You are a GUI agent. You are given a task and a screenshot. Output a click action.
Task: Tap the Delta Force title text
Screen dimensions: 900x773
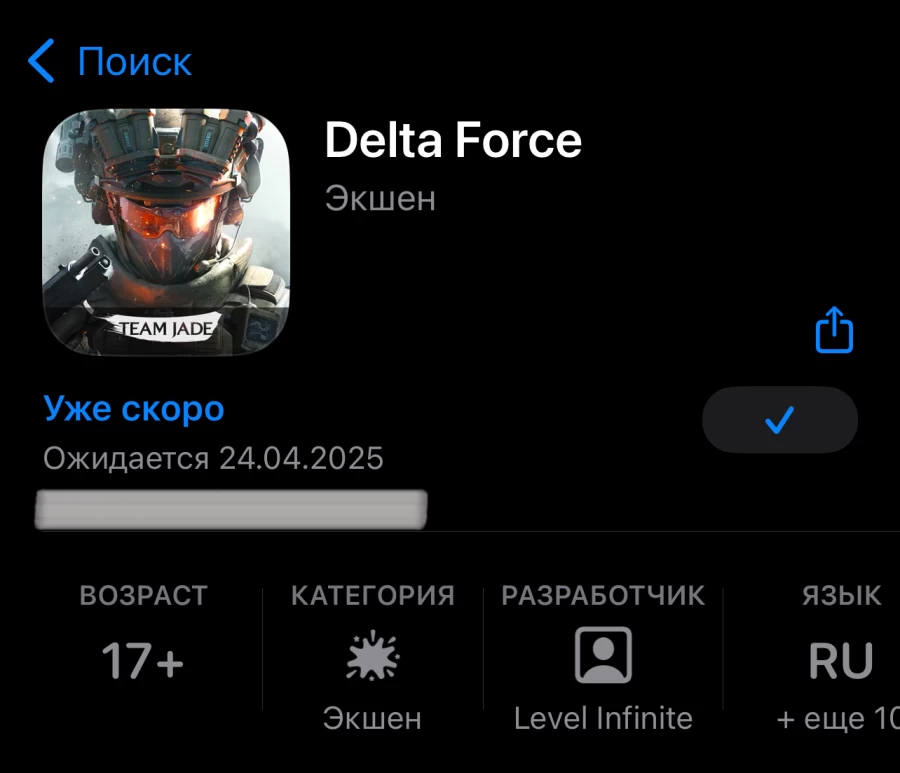tap(453, 141)
